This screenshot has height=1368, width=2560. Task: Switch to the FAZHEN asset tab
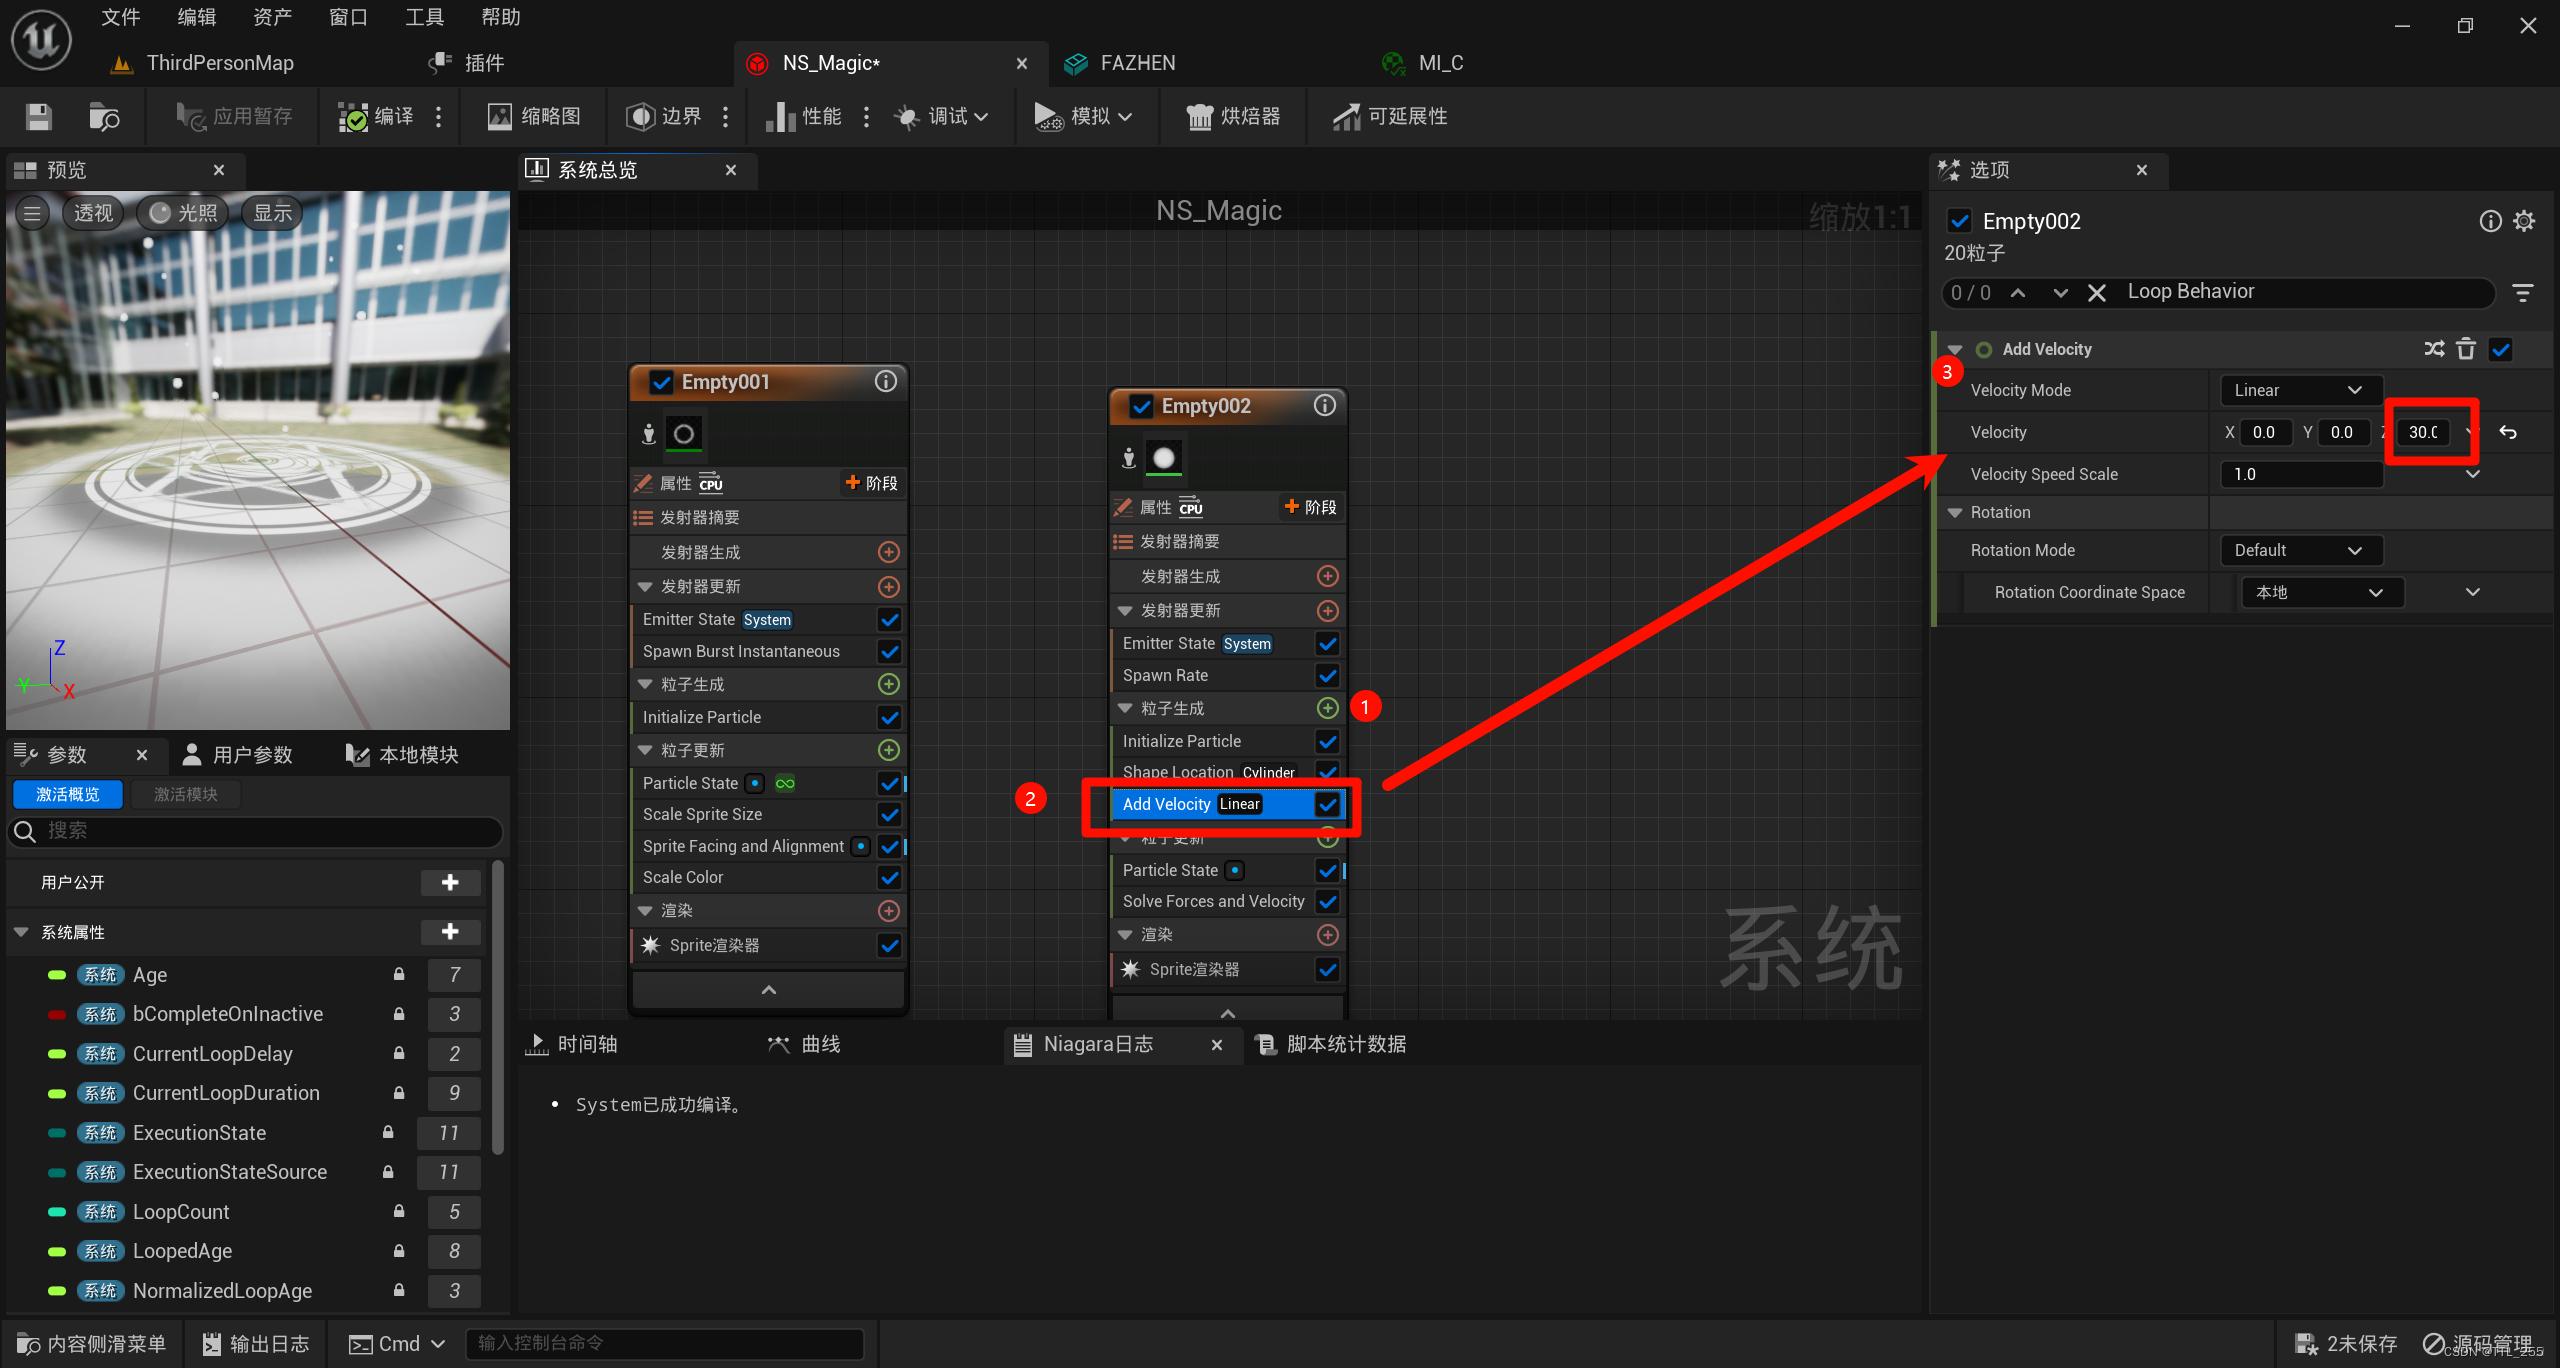click(1137, 63)
